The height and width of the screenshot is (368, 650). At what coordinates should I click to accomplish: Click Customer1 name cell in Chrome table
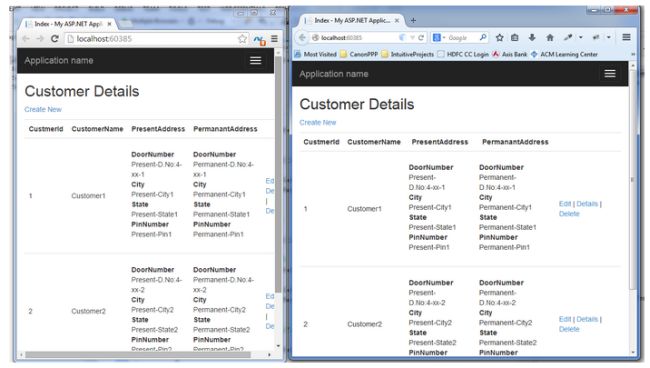click(88, 196)
